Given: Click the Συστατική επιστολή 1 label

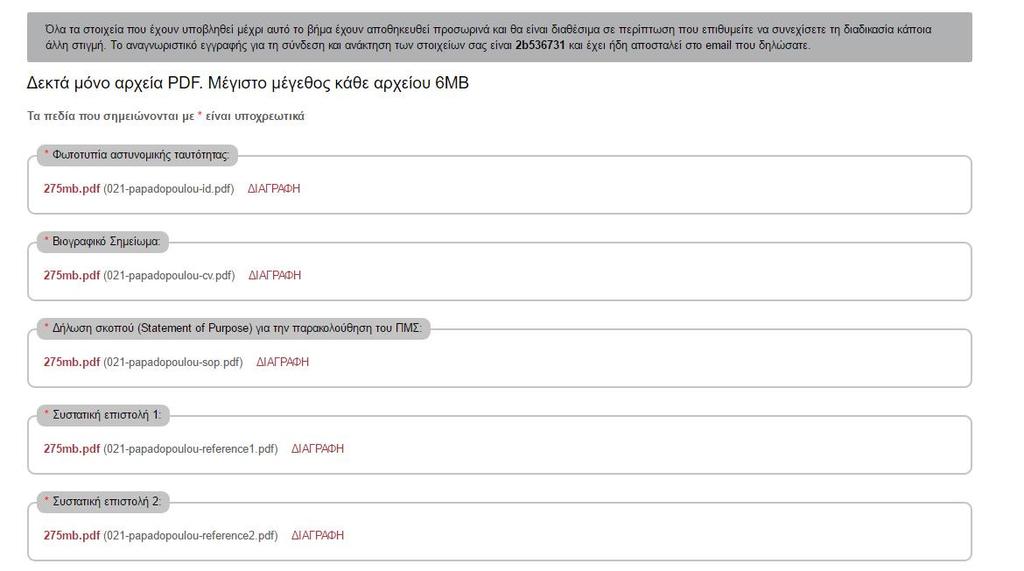Looking at the screenshot, I should tap(103, 415).
